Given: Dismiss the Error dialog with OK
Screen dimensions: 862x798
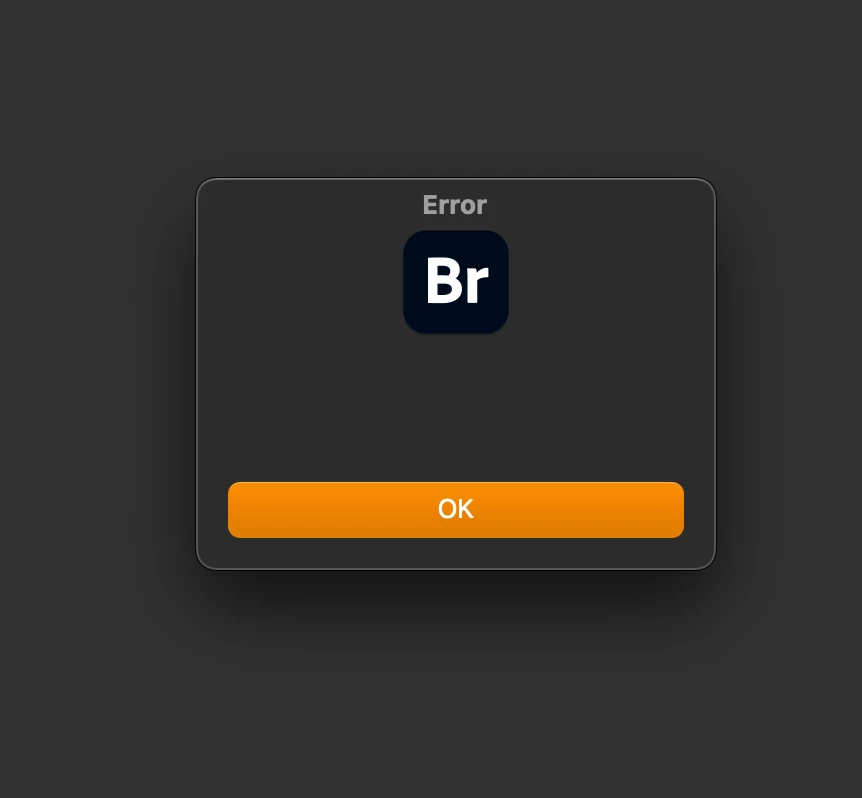Looking at the screenshot, I should [456, 509].
